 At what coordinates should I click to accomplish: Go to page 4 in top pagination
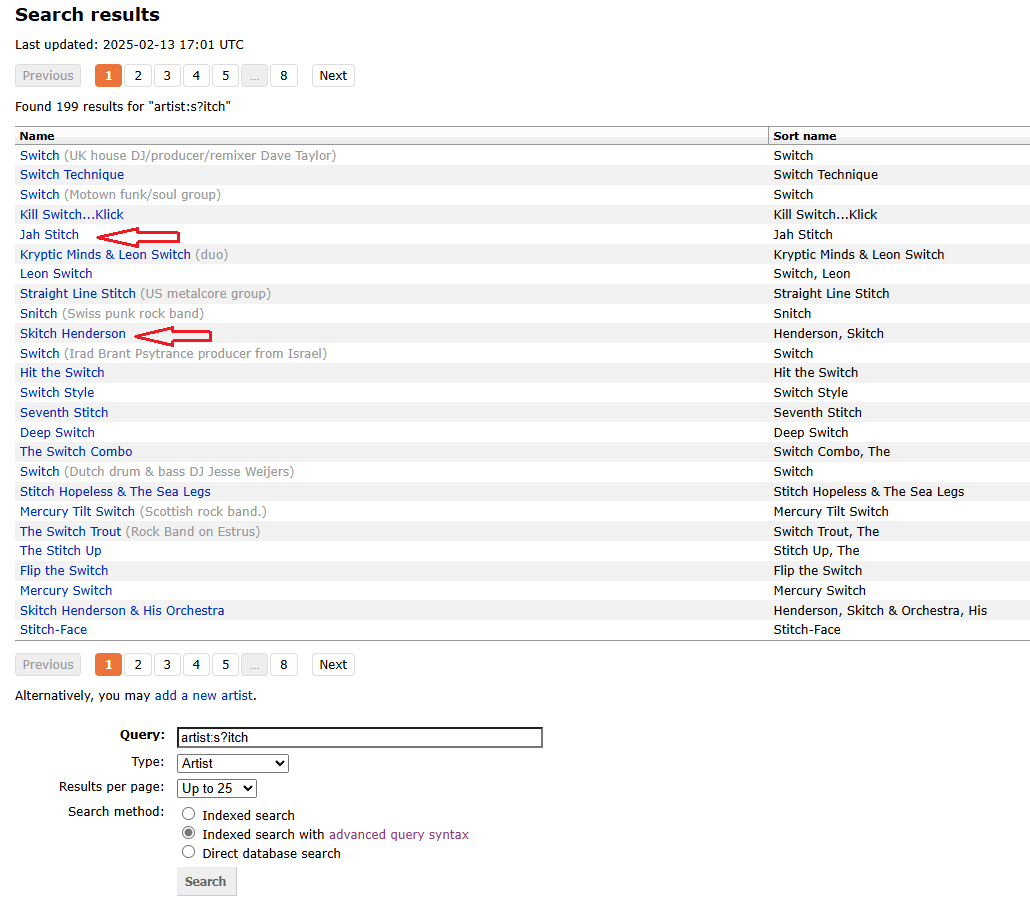tap(196, 76)
